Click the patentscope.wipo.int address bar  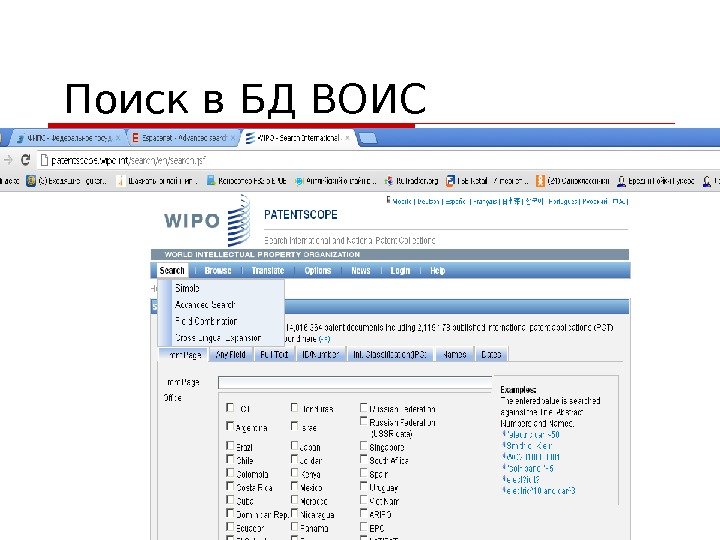click(x=377, y=160)
